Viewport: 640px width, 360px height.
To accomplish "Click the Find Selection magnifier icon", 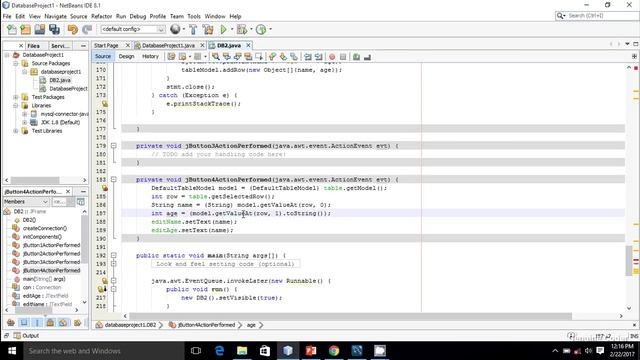I will (x=216, y=57).
